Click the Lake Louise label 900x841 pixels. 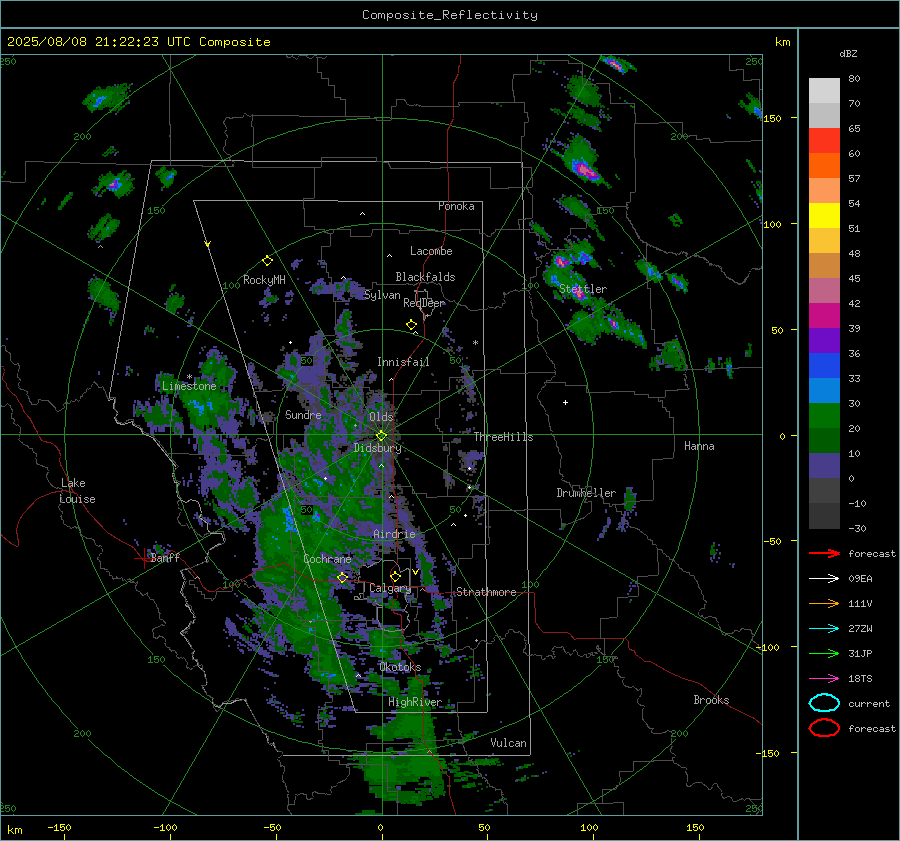tap(77, 491)
